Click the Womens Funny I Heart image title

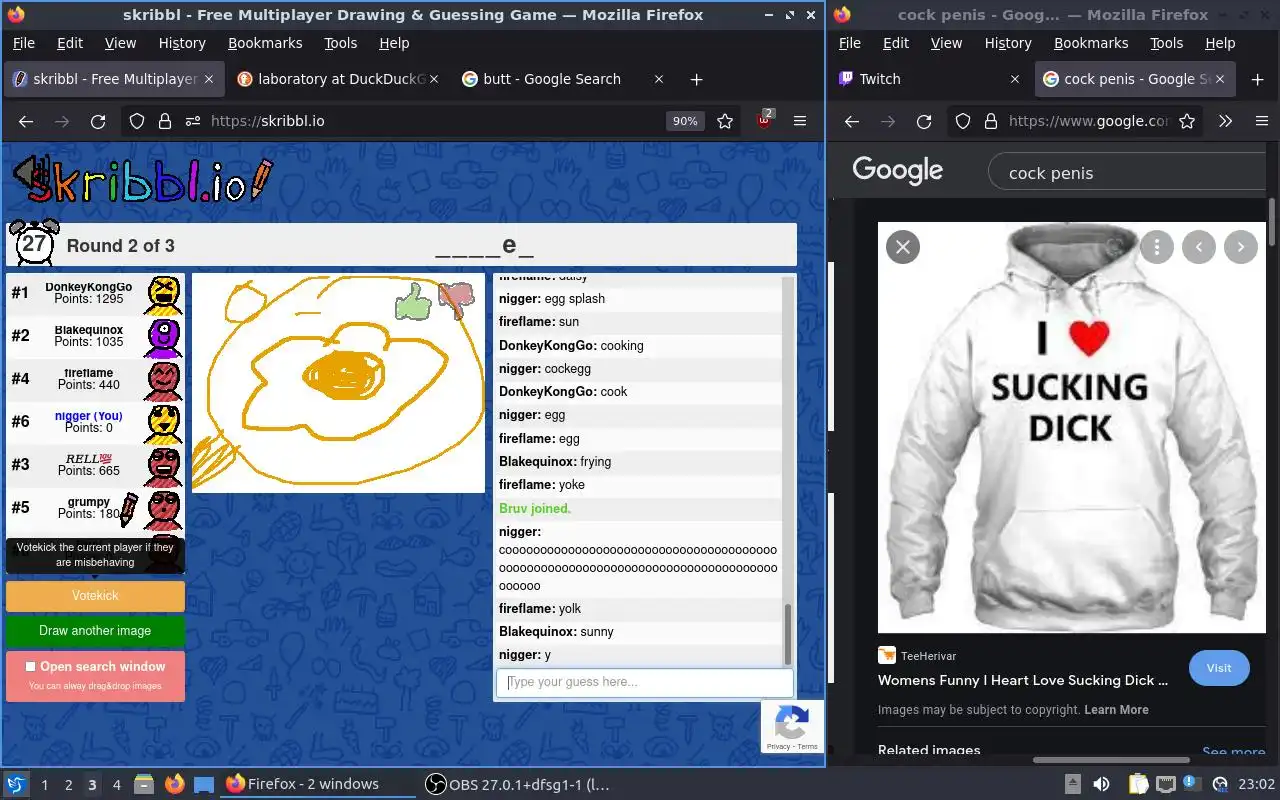[1023, 680]
